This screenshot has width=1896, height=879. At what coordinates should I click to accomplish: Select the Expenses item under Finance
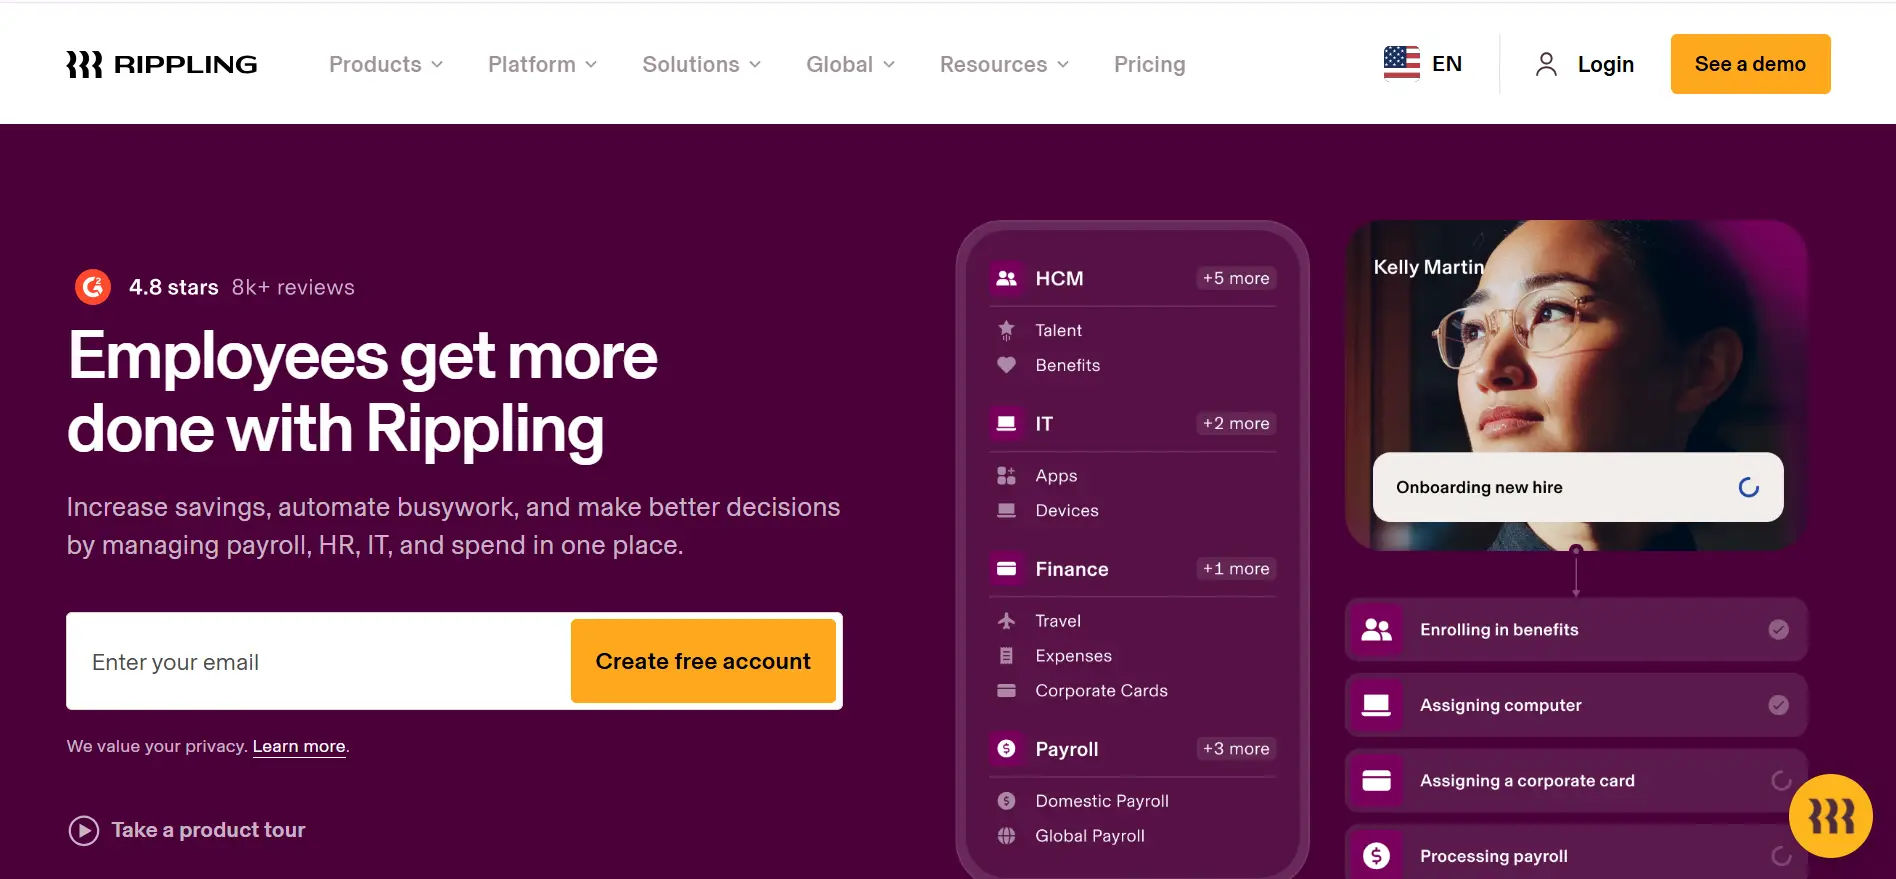tap(1074, 656)
